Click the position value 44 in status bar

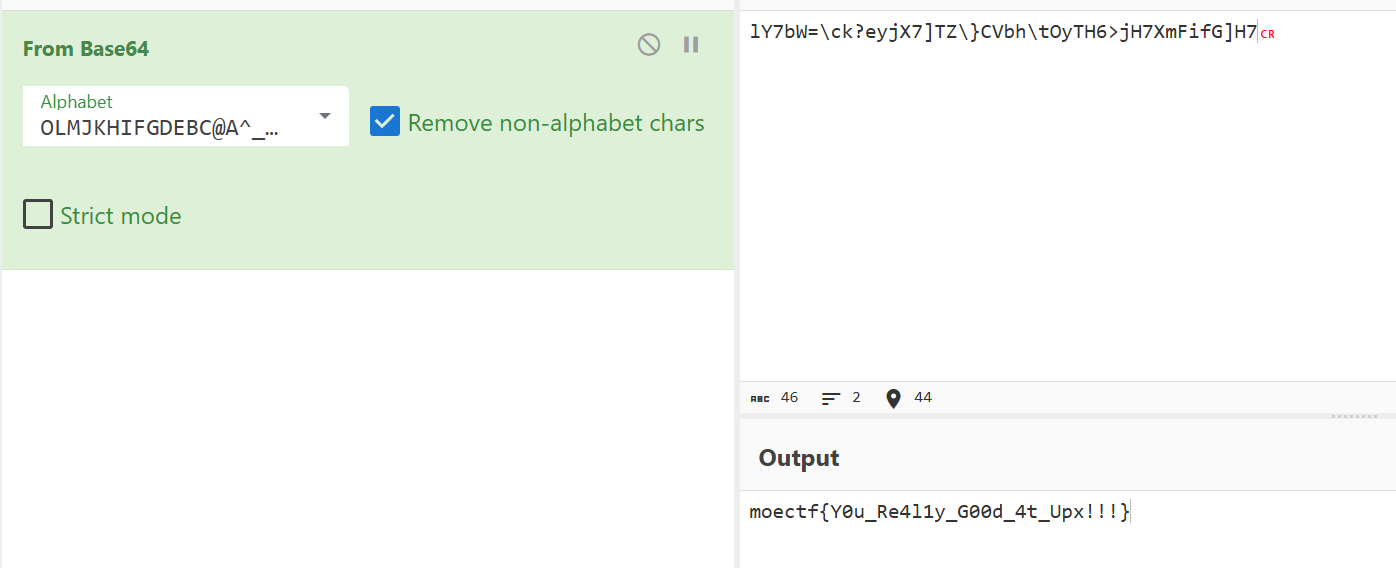tap(922, 398)
